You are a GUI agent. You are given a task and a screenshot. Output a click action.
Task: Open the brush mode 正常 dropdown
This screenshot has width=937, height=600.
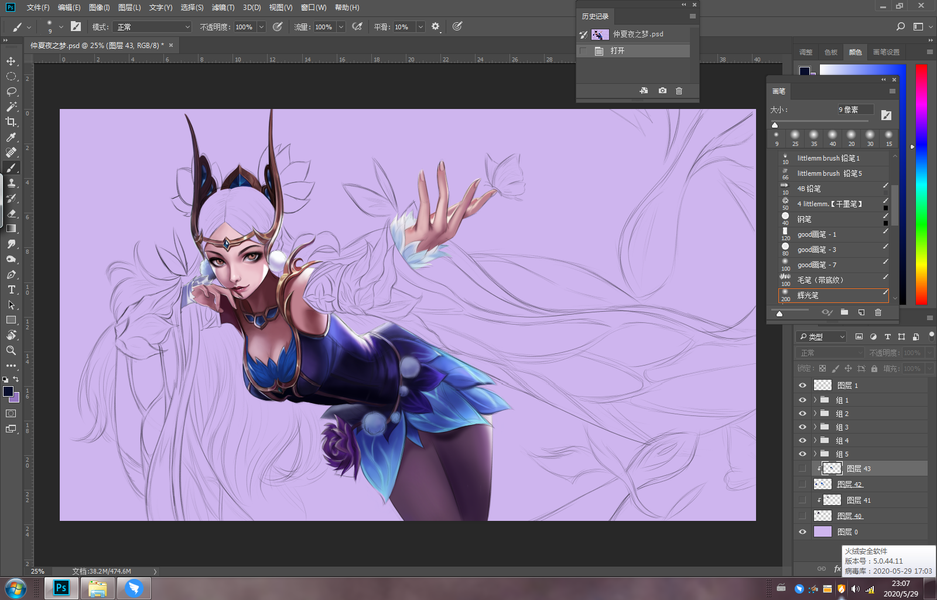[x=152, y=27]
